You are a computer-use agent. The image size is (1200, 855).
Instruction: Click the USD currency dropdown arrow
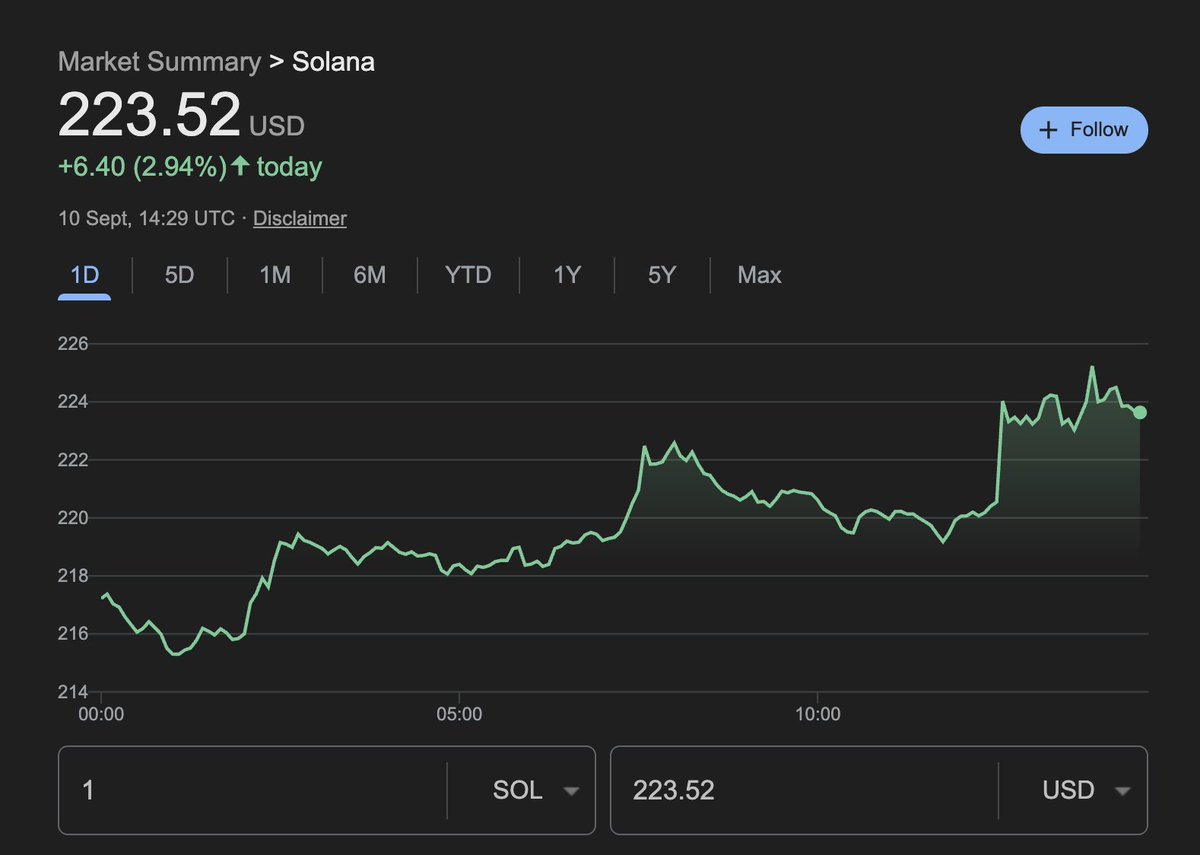click(1122, 790)
